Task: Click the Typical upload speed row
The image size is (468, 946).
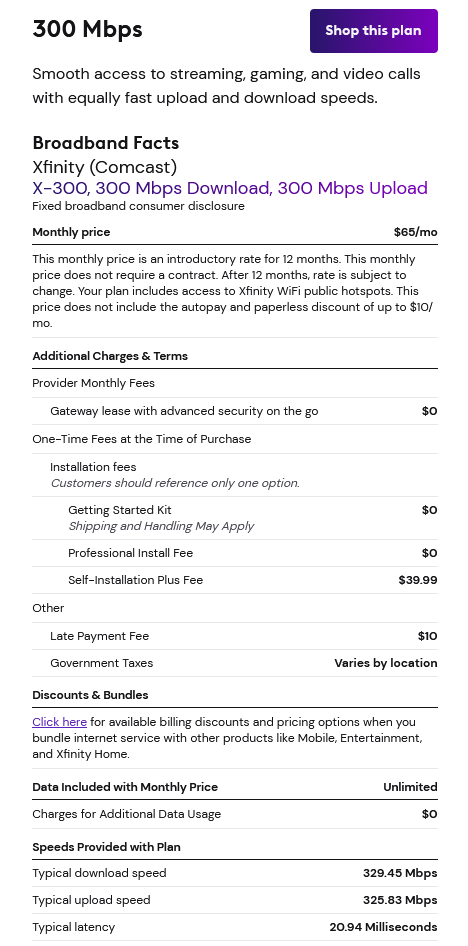Action: tap(235, 900)
